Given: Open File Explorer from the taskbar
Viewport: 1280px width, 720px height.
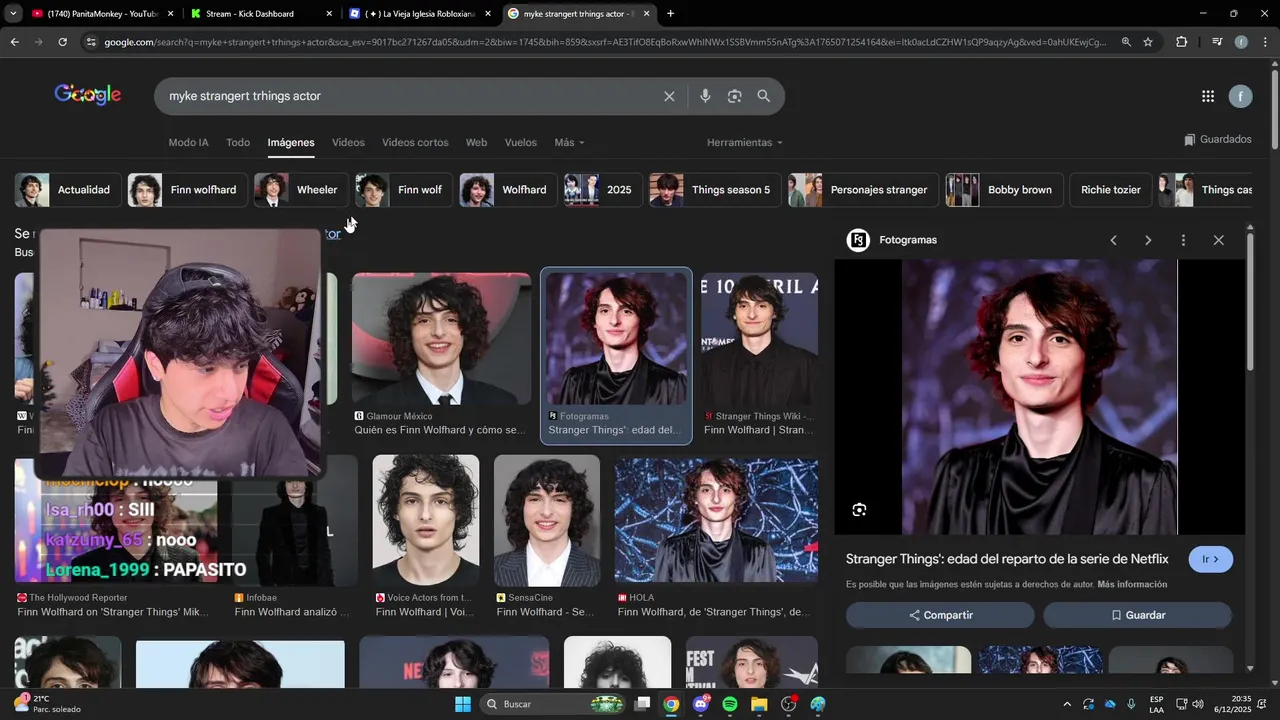Looking at the screenshot, I should coord(759,704).
